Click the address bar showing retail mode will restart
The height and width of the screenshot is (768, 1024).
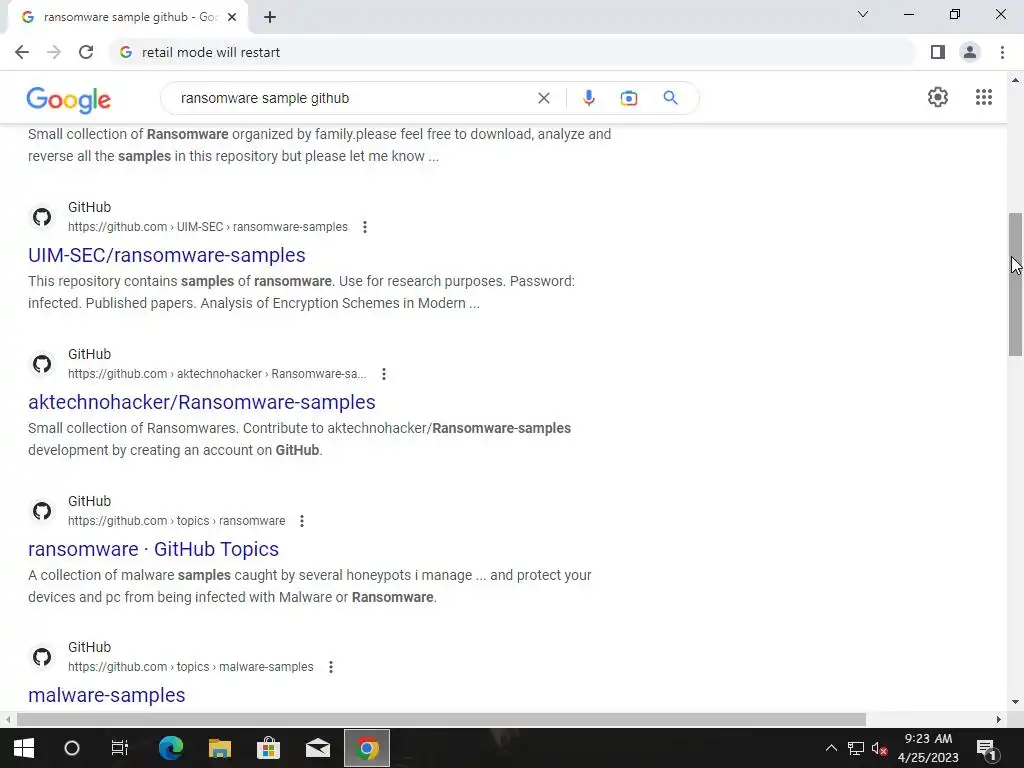[x=512, y=52]
